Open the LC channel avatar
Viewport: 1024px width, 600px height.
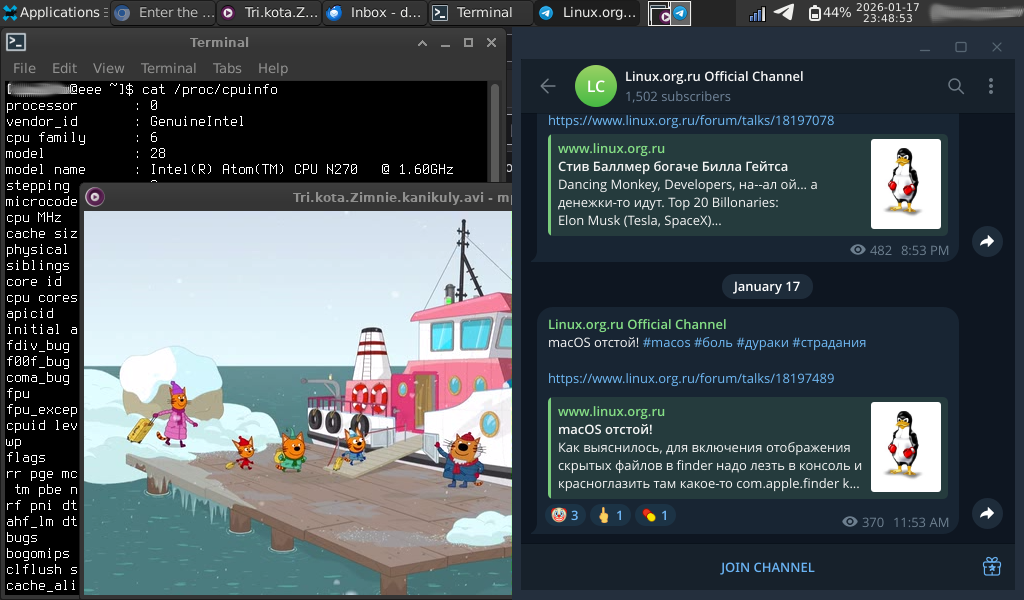[596, 86]
